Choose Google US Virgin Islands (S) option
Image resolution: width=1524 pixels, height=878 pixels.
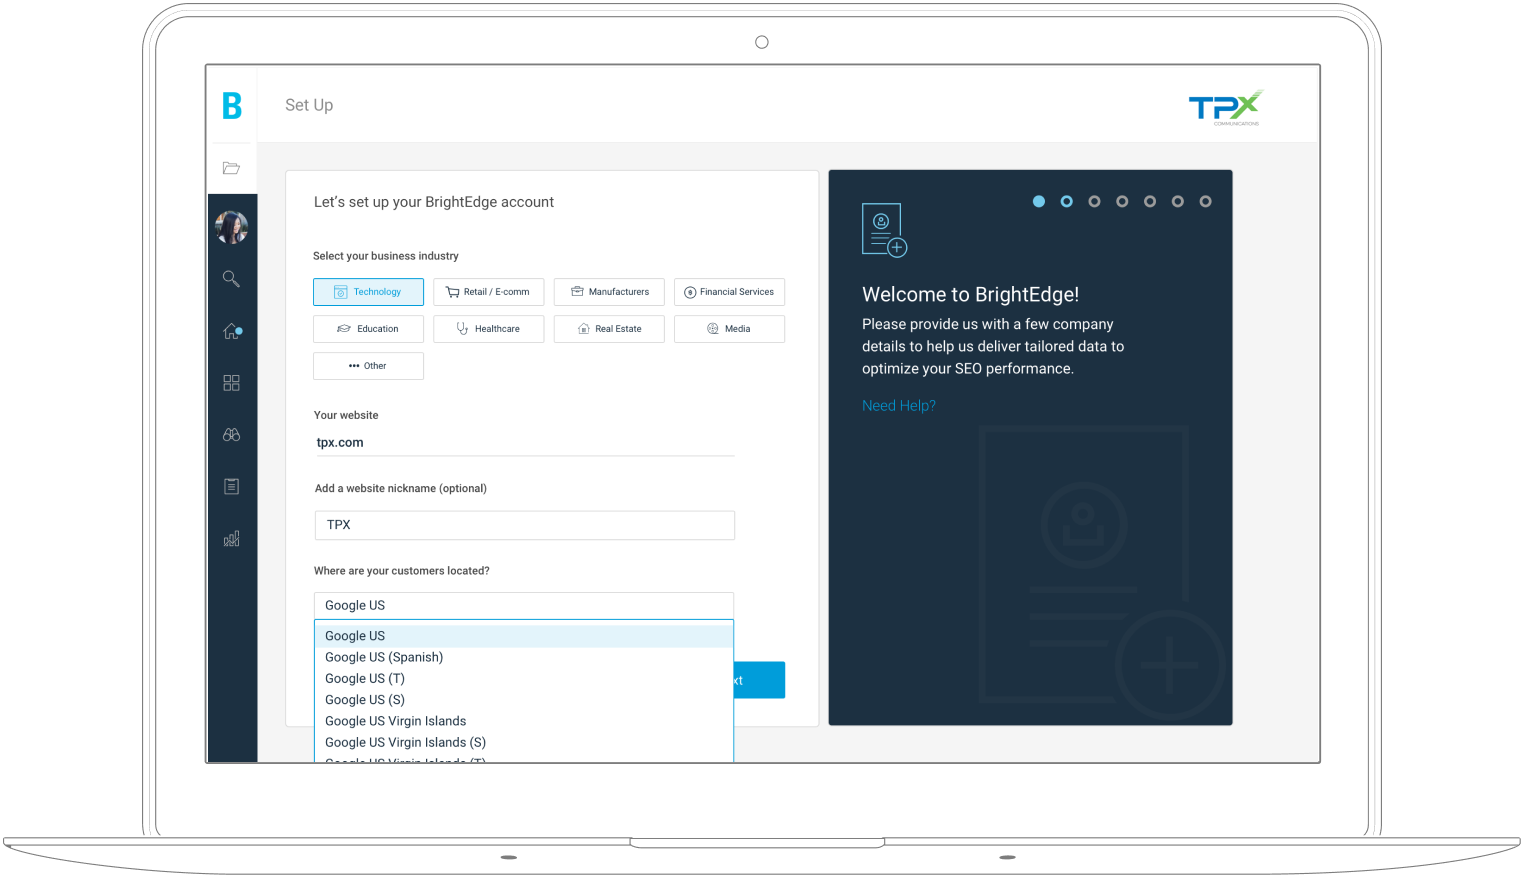[524, 743]
